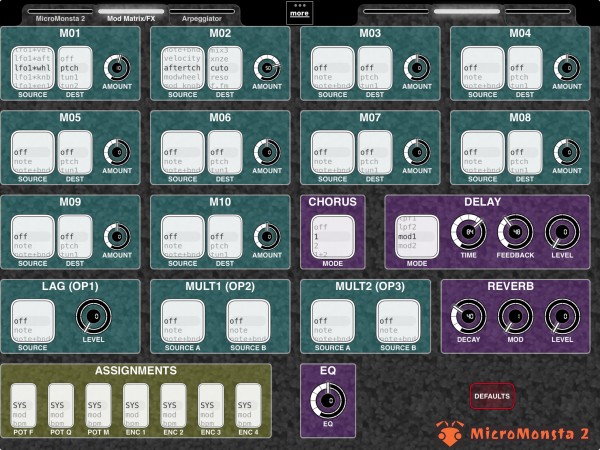Click the M05 AMOUNT knob

coord(117,152)
